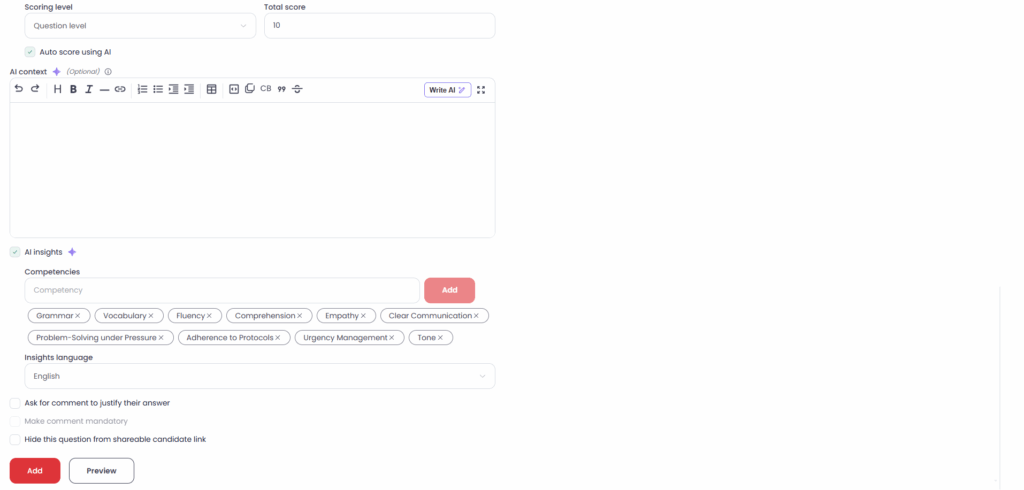The height and width of the screenshot is (490, 1024).
Task: Remove the Grammar competency tag
Action: coord(78,316)
